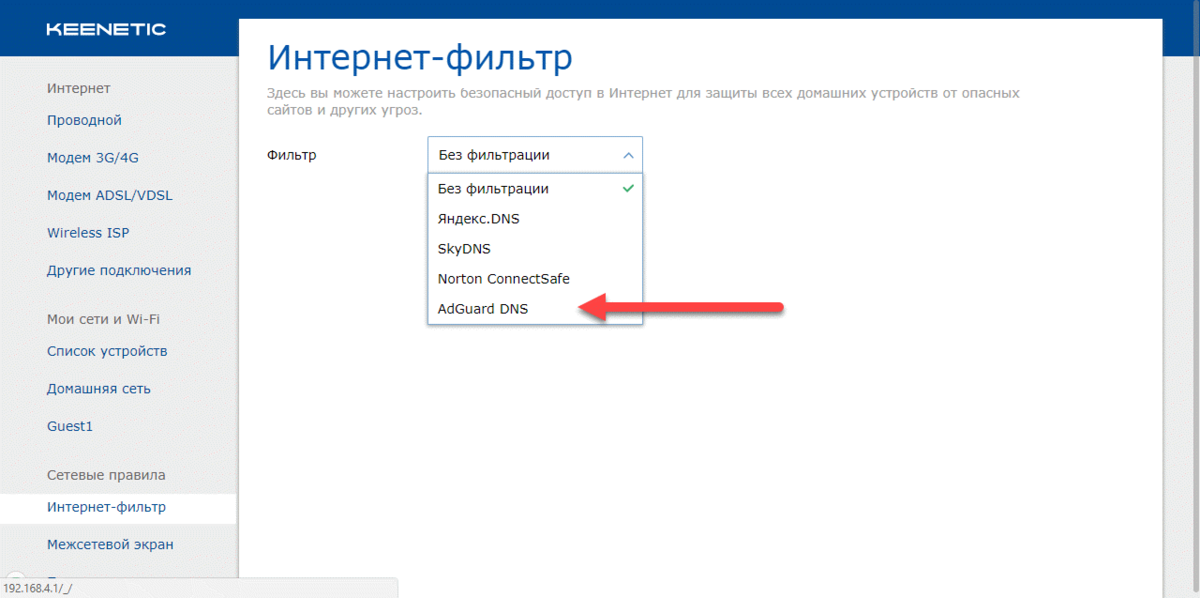Open Межсетевой экран page
Screen dimensions: 1200x598
110,545
